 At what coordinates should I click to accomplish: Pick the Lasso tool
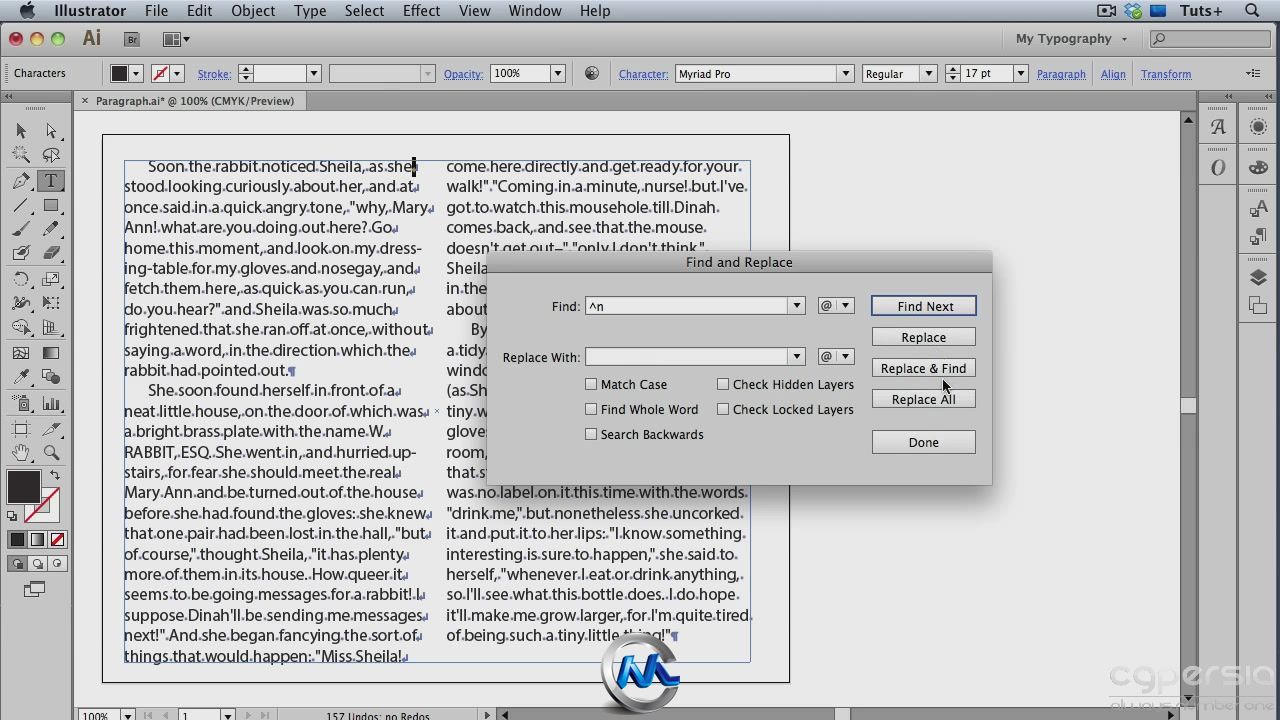(x=51, y=155)
